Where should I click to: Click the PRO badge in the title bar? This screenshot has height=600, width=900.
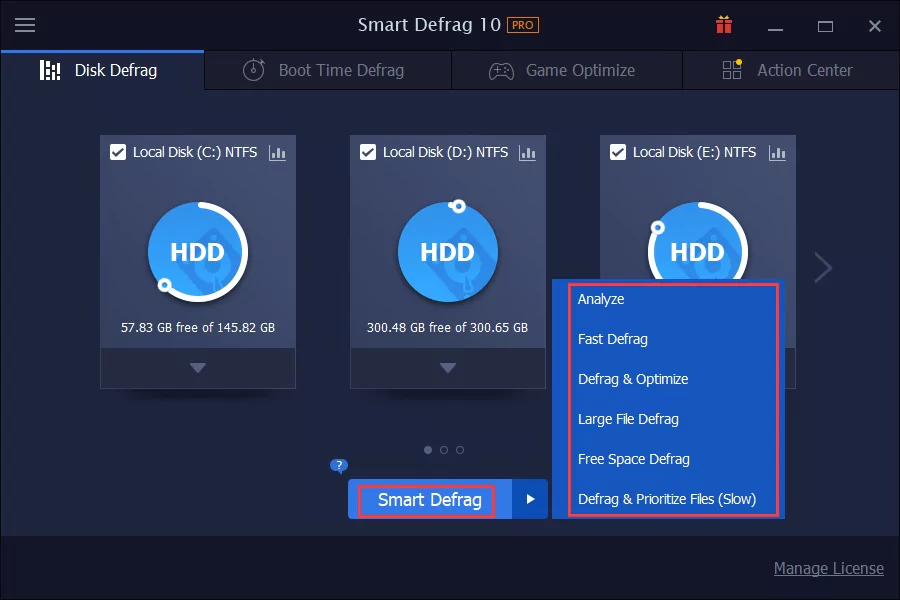[x=521, y=25]
